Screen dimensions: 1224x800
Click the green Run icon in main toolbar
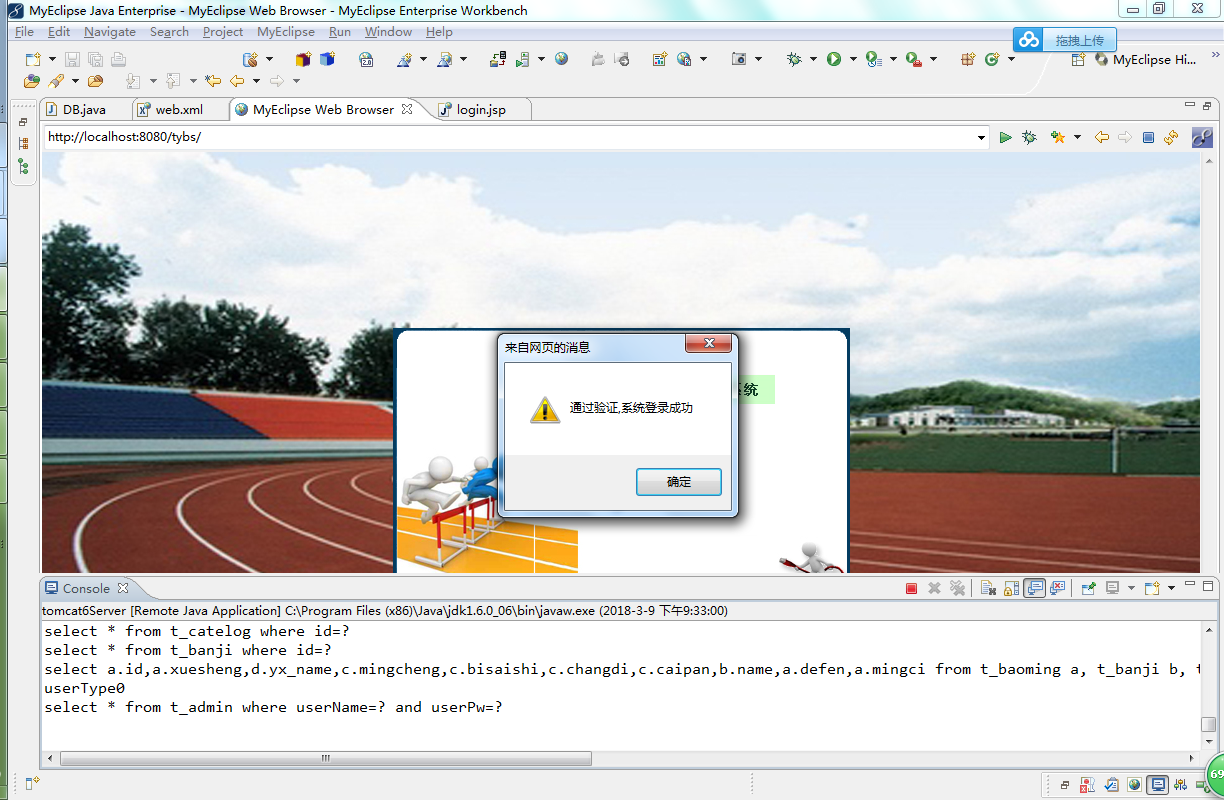click(834, 59)
